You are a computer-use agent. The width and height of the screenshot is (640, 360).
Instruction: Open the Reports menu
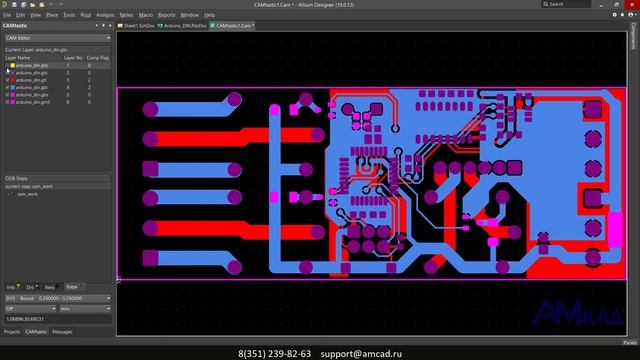167,15
